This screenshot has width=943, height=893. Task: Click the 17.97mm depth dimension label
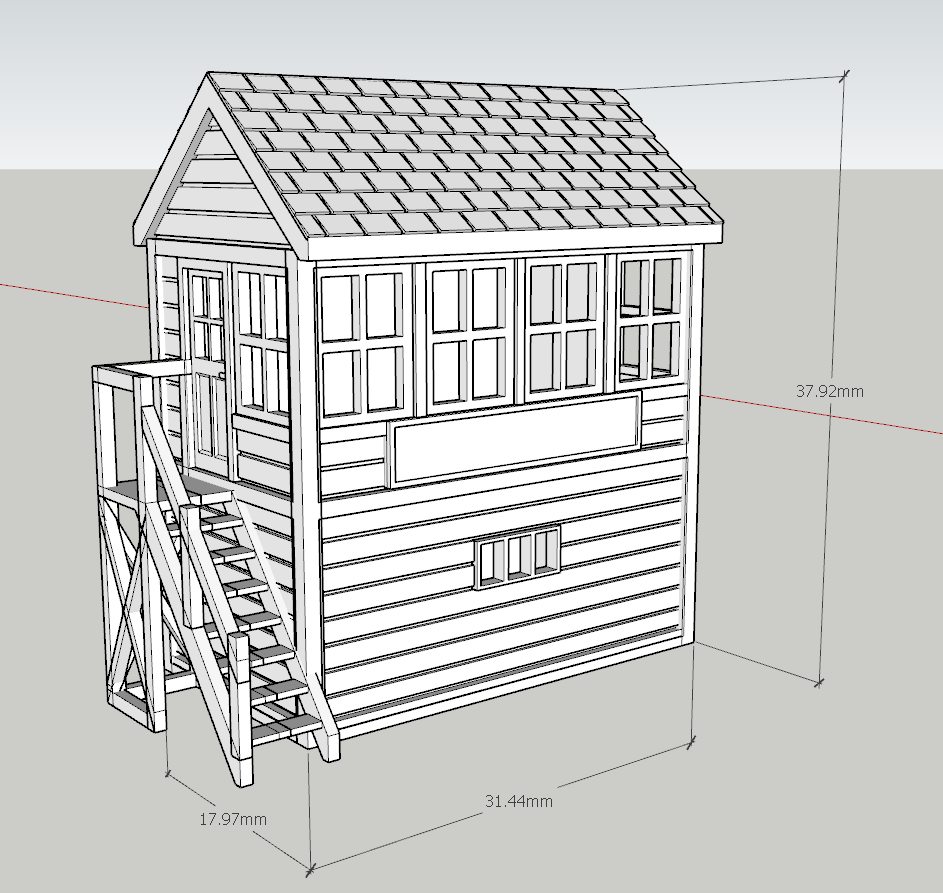[232, 818]
